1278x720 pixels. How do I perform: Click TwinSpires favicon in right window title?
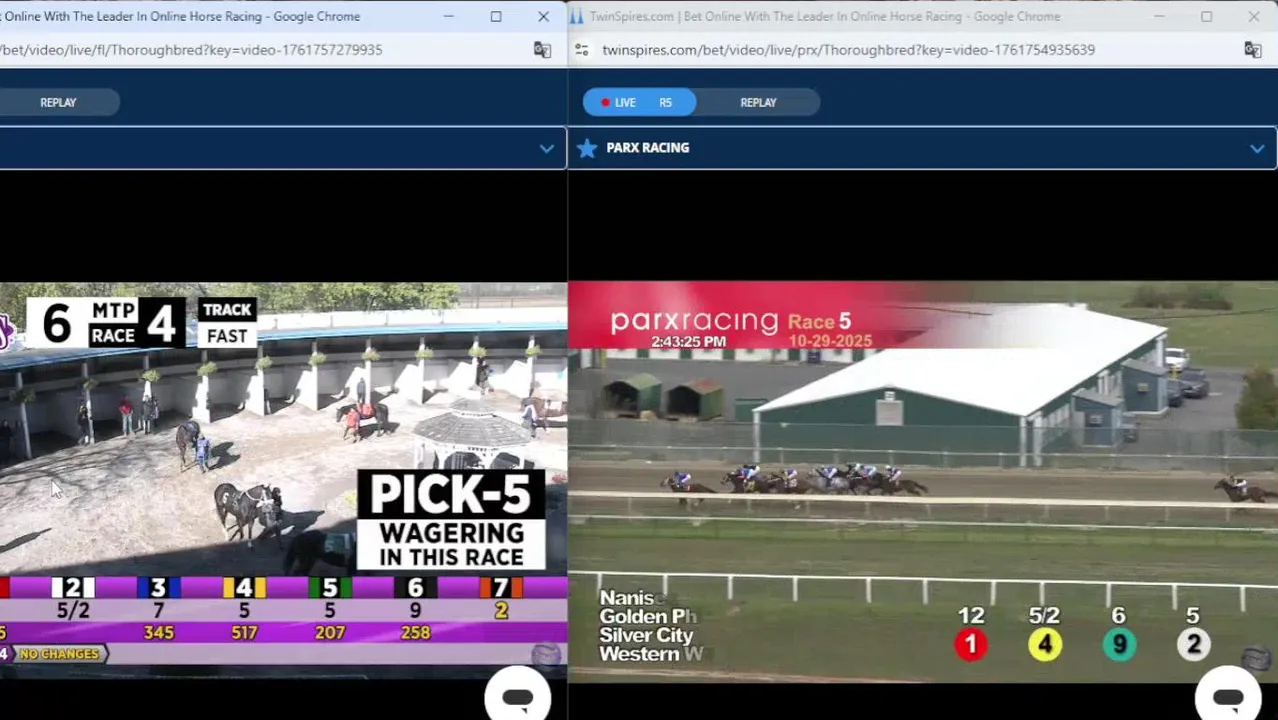click(x=576, y=16)
